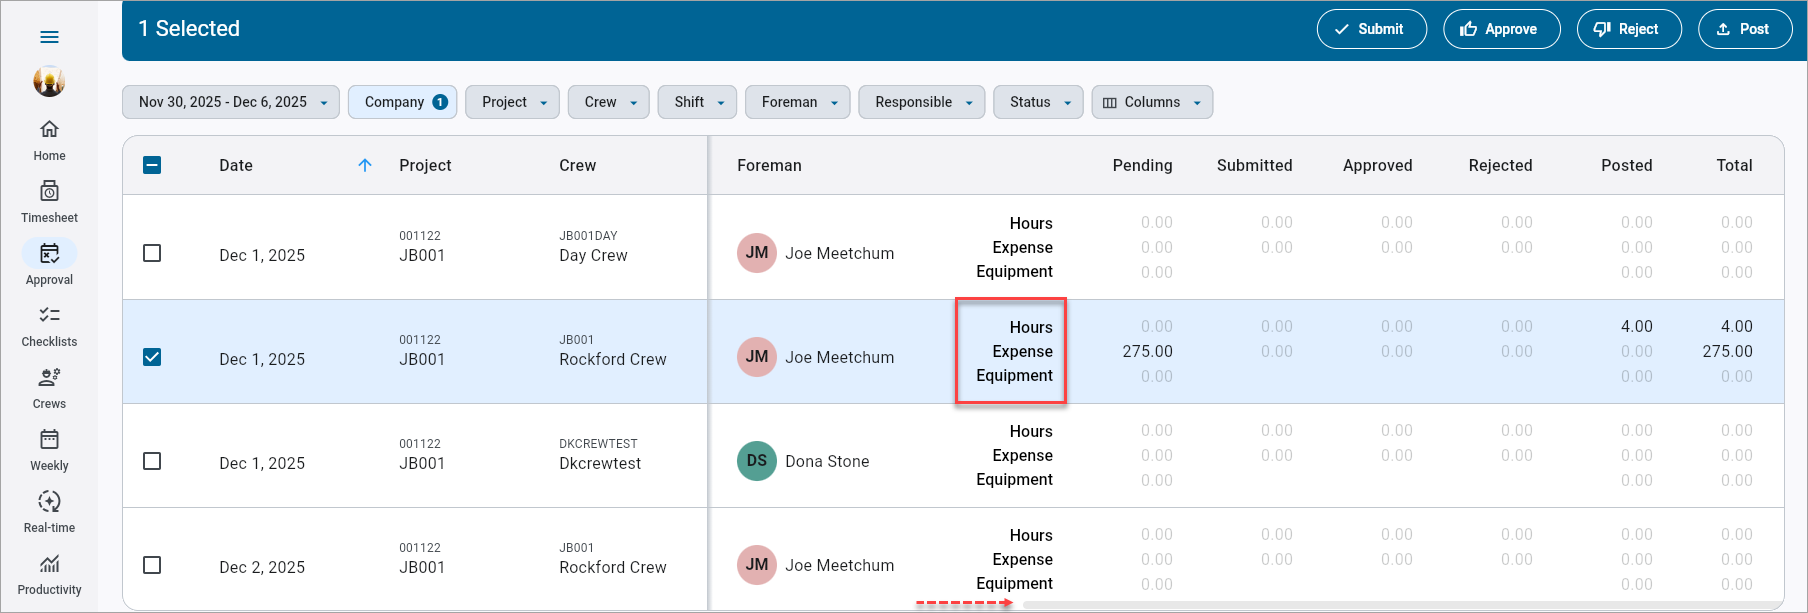
Task: Click JM avatar in Dec 2 row
Action: [x=757, y=565]
